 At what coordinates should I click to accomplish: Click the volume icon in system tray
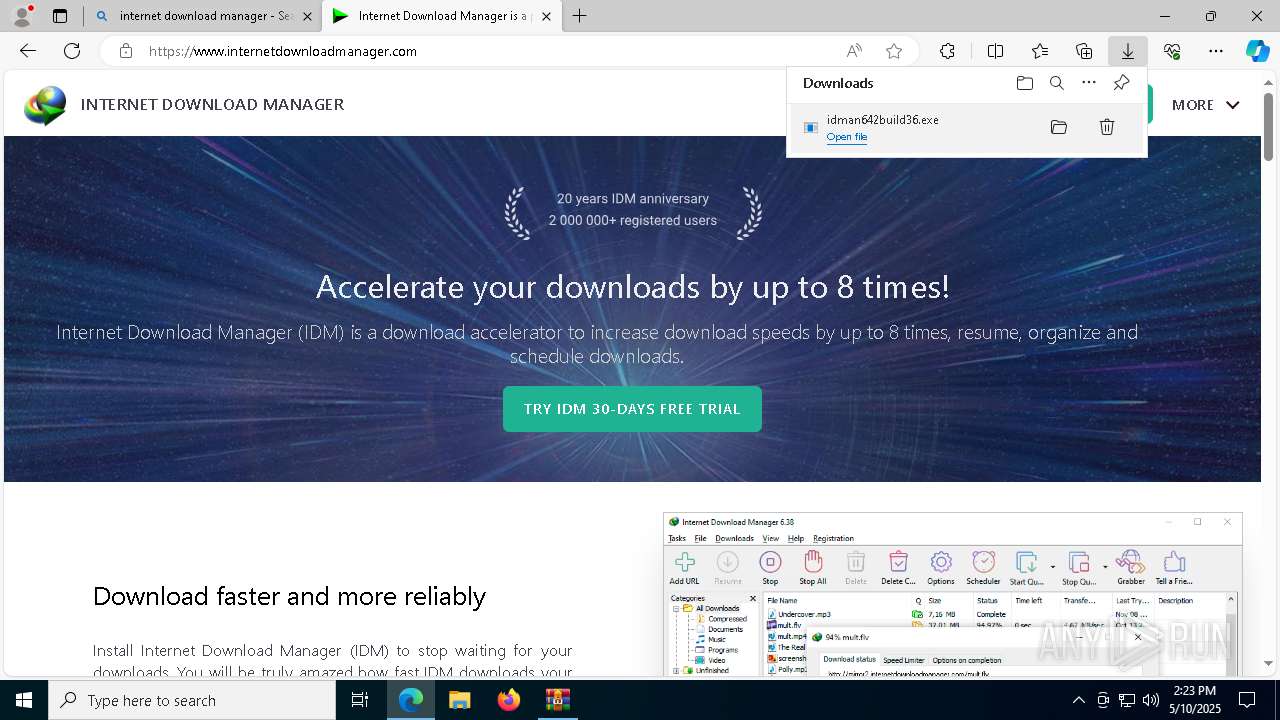pos(1150,700)
